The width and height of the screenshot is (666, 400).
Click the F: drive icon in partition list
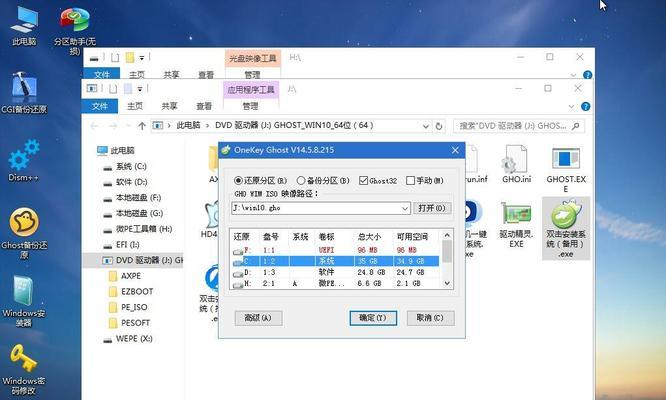click(x=238, y=251)
